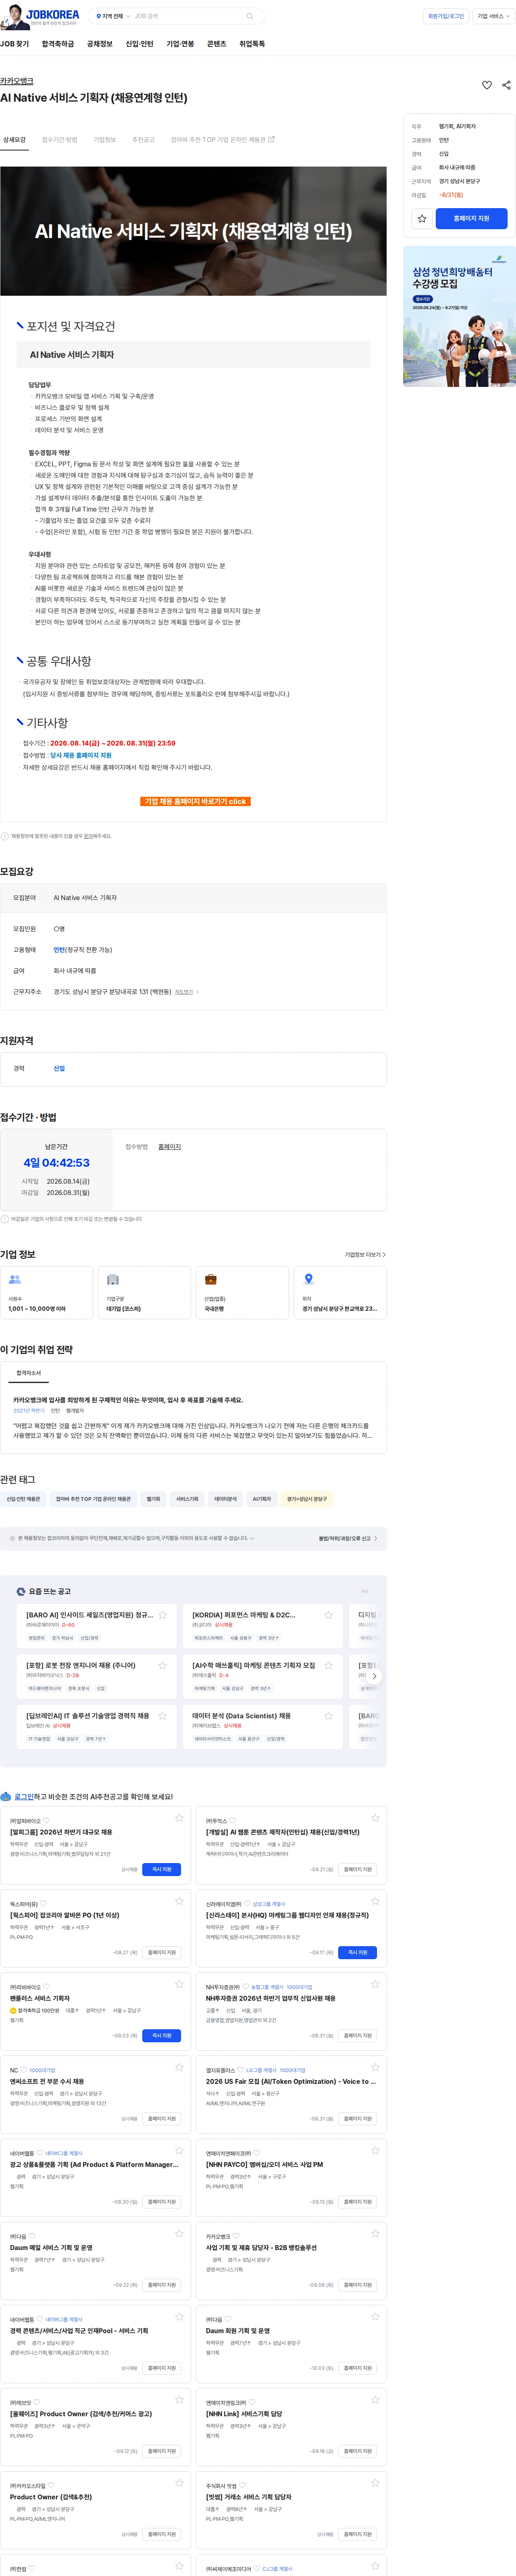
Task: Open the 기업 서비스 dropdown
Action: pyautogui.click(x=493, y=16)
